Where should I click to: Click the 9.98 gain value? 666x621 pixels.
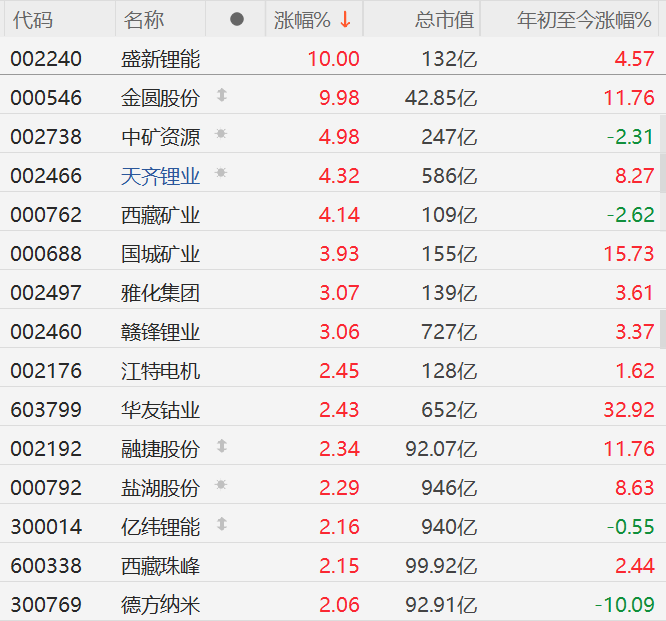(x=339, y=98)
